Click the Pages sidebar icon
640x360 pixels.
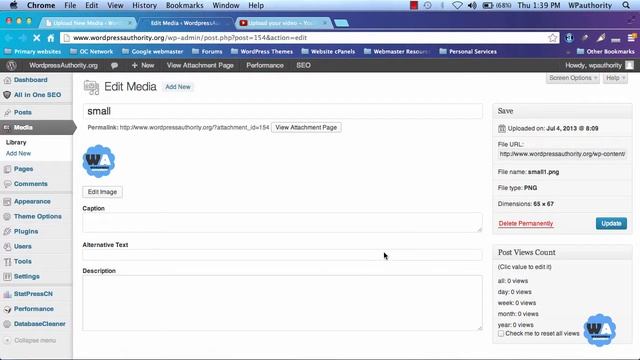7,169
